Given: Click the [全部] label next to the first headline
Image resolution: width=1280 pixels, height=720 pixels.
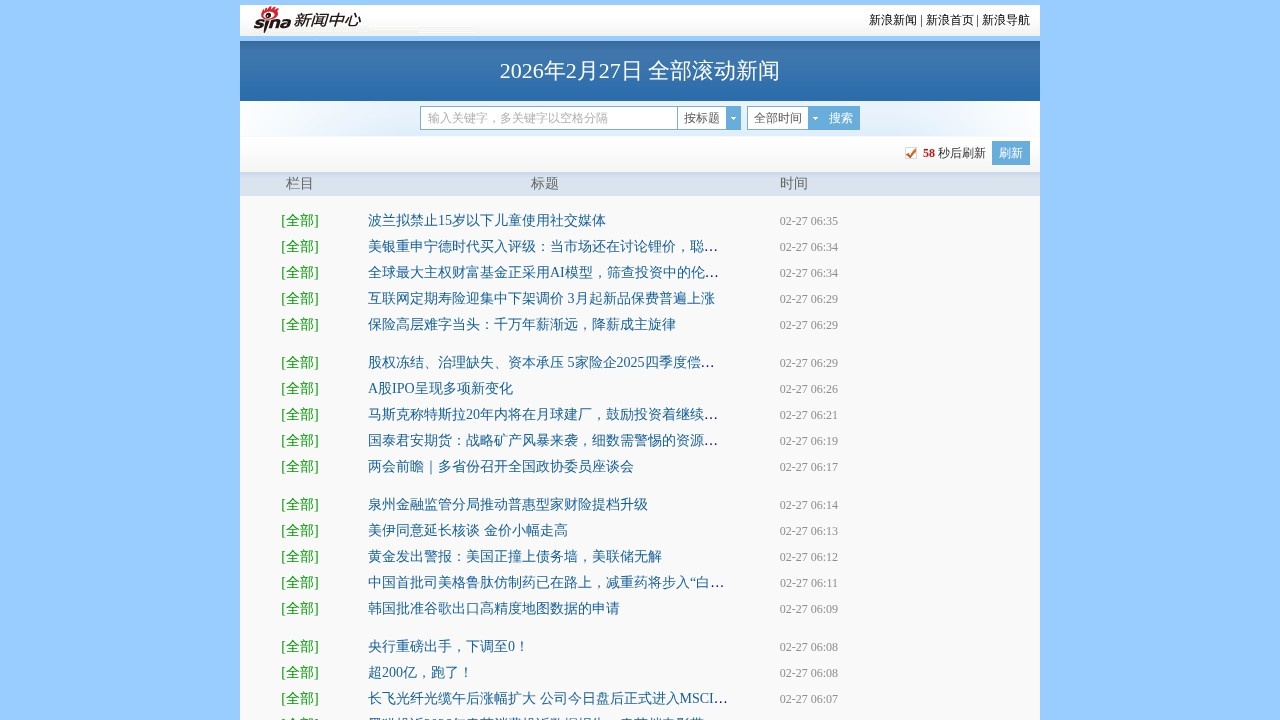Looking at the screenshot, I should 300,220.
